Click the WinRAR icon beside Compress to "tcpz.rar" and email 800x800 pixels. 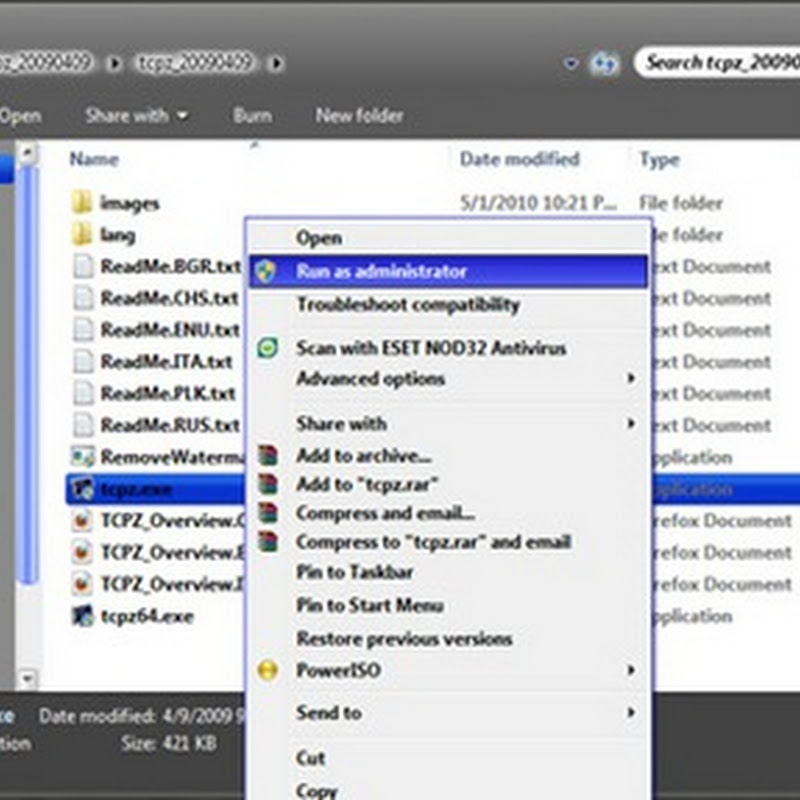click(x=268, y=541)
